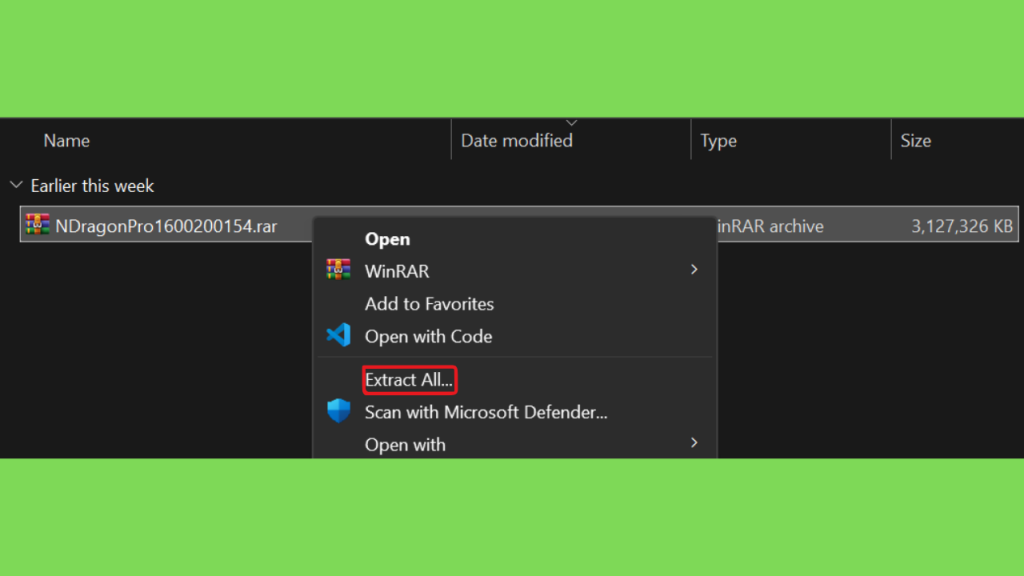The width and height of the screenshot is (1024, 576).
Task: Click the sort chevron above Date modified
Action: coord(571,123)
